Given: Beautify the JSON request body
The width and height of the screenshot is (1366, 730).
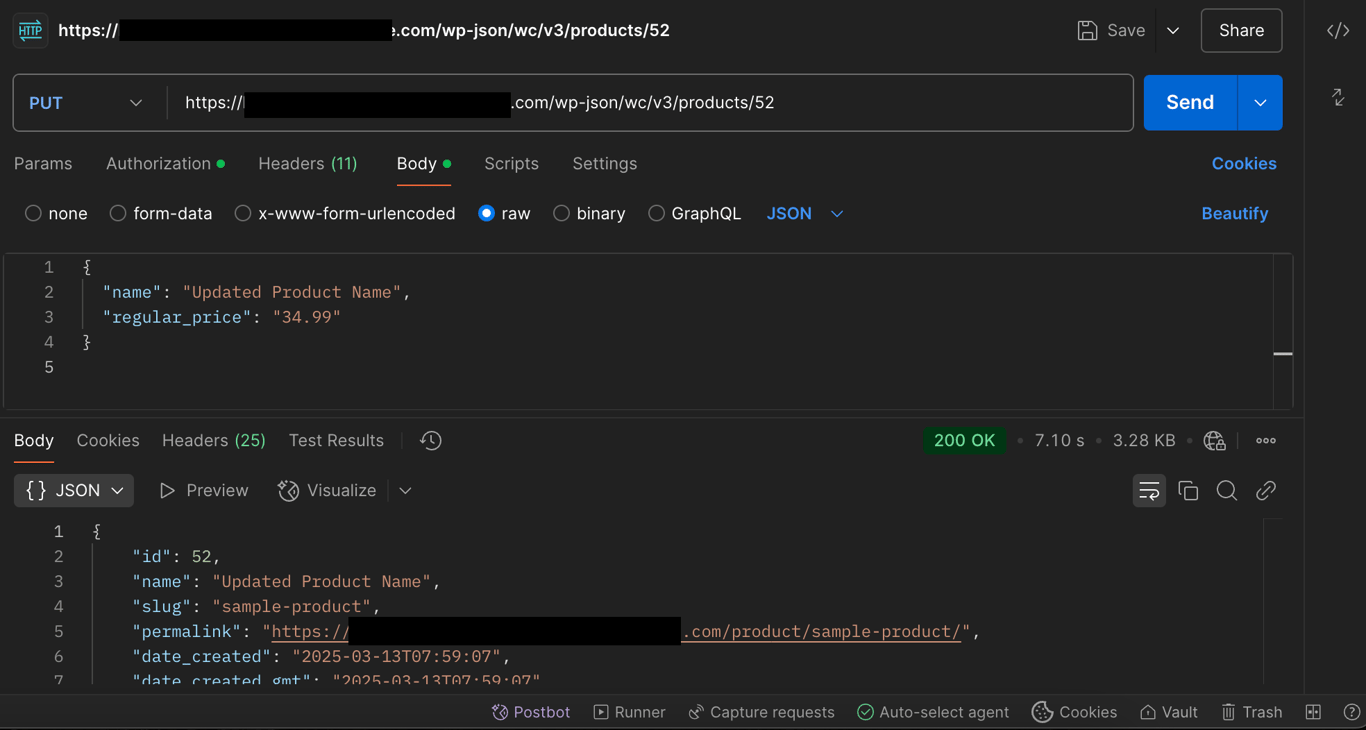Looking at the screenshot, I should [1235, 213].
